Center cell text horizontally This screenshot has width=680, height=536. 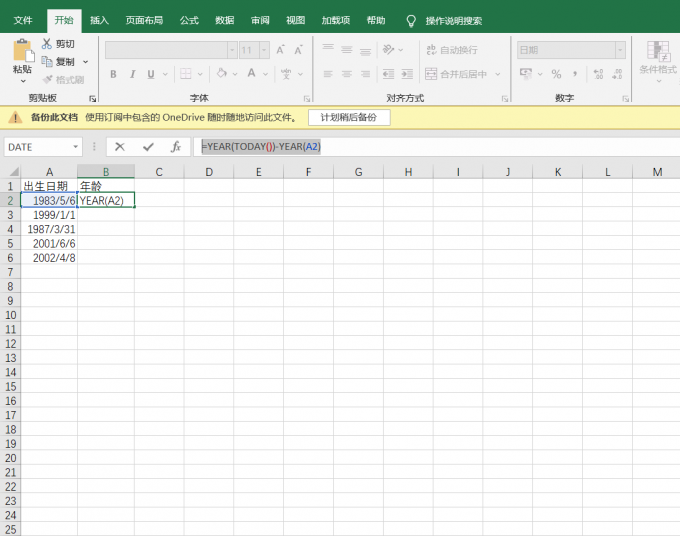[347, 74]
